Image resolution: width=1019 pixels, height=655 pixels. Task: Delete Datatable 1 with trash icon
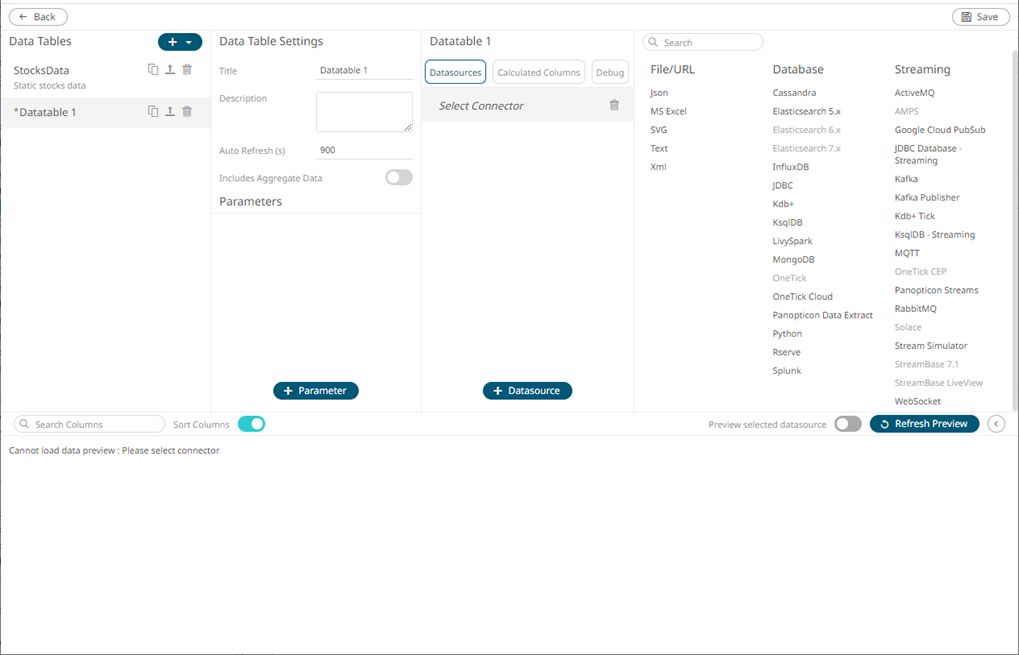187,112
